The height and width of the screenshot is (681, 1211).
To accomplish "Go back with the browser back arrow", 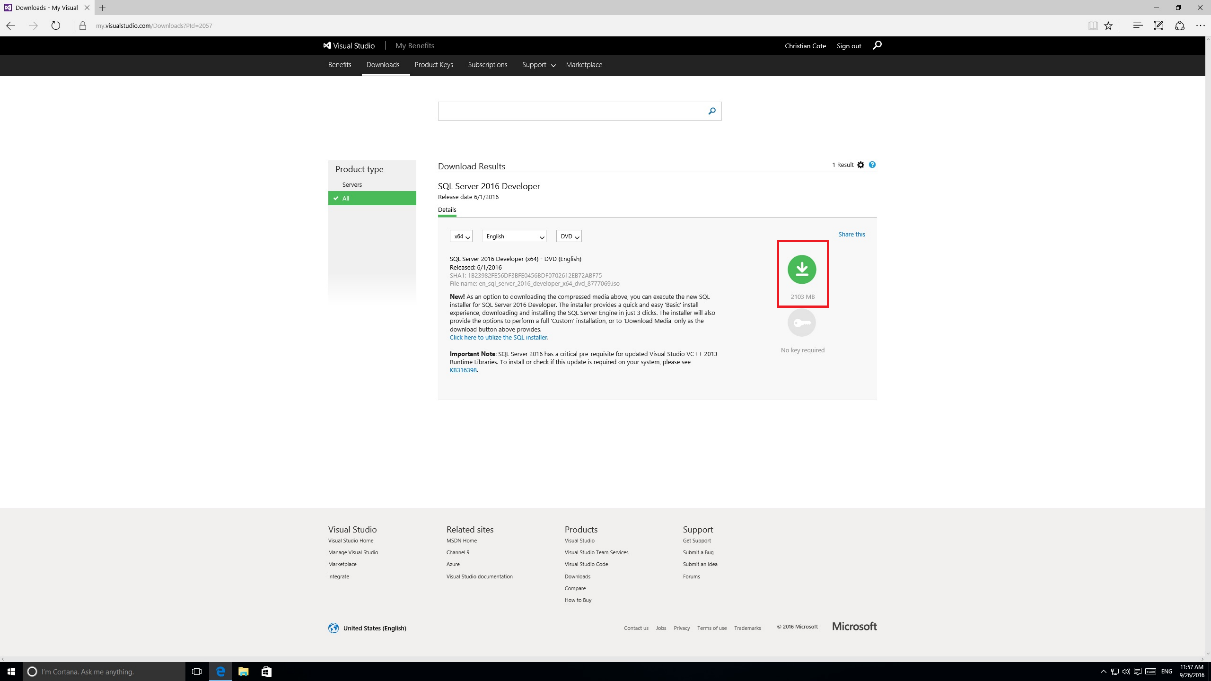I will 10,24.
